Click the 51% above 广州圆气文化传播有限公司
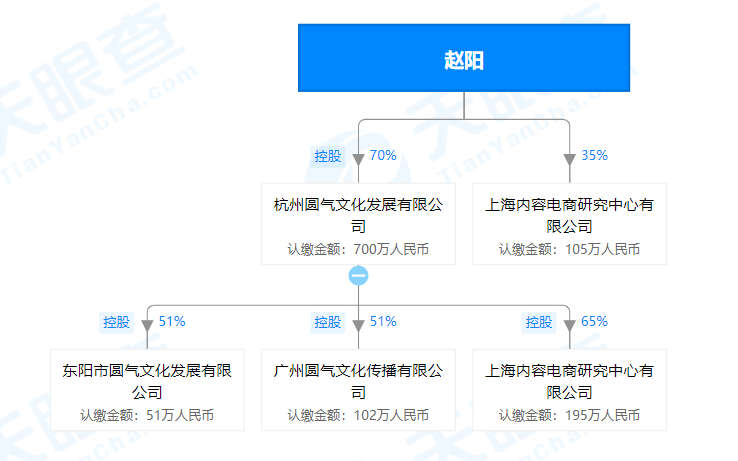Viewport: 738px width, 461px height. (383, 322)
